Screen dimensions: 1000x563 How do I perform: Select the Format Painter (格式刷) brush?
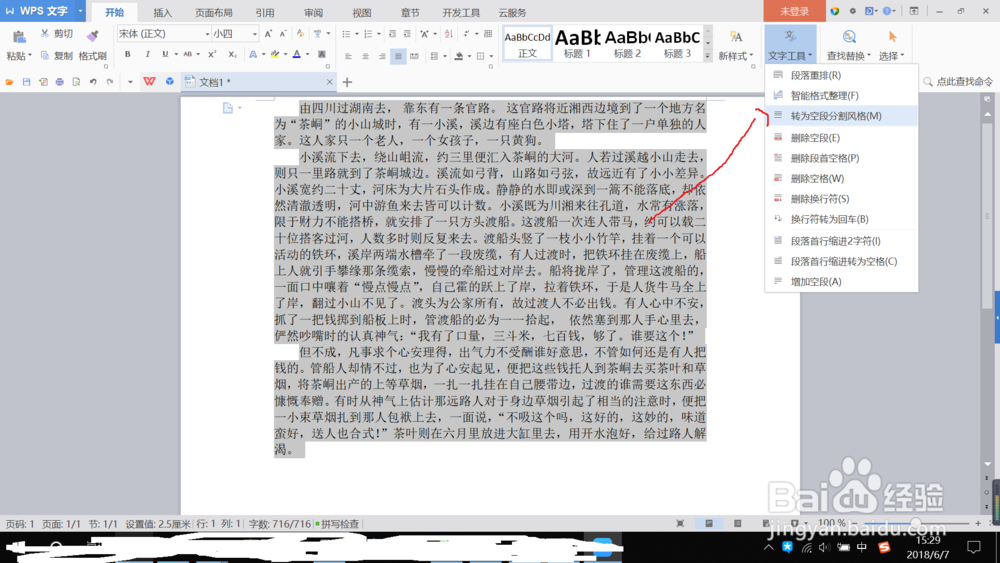click(x=92, y=36)
